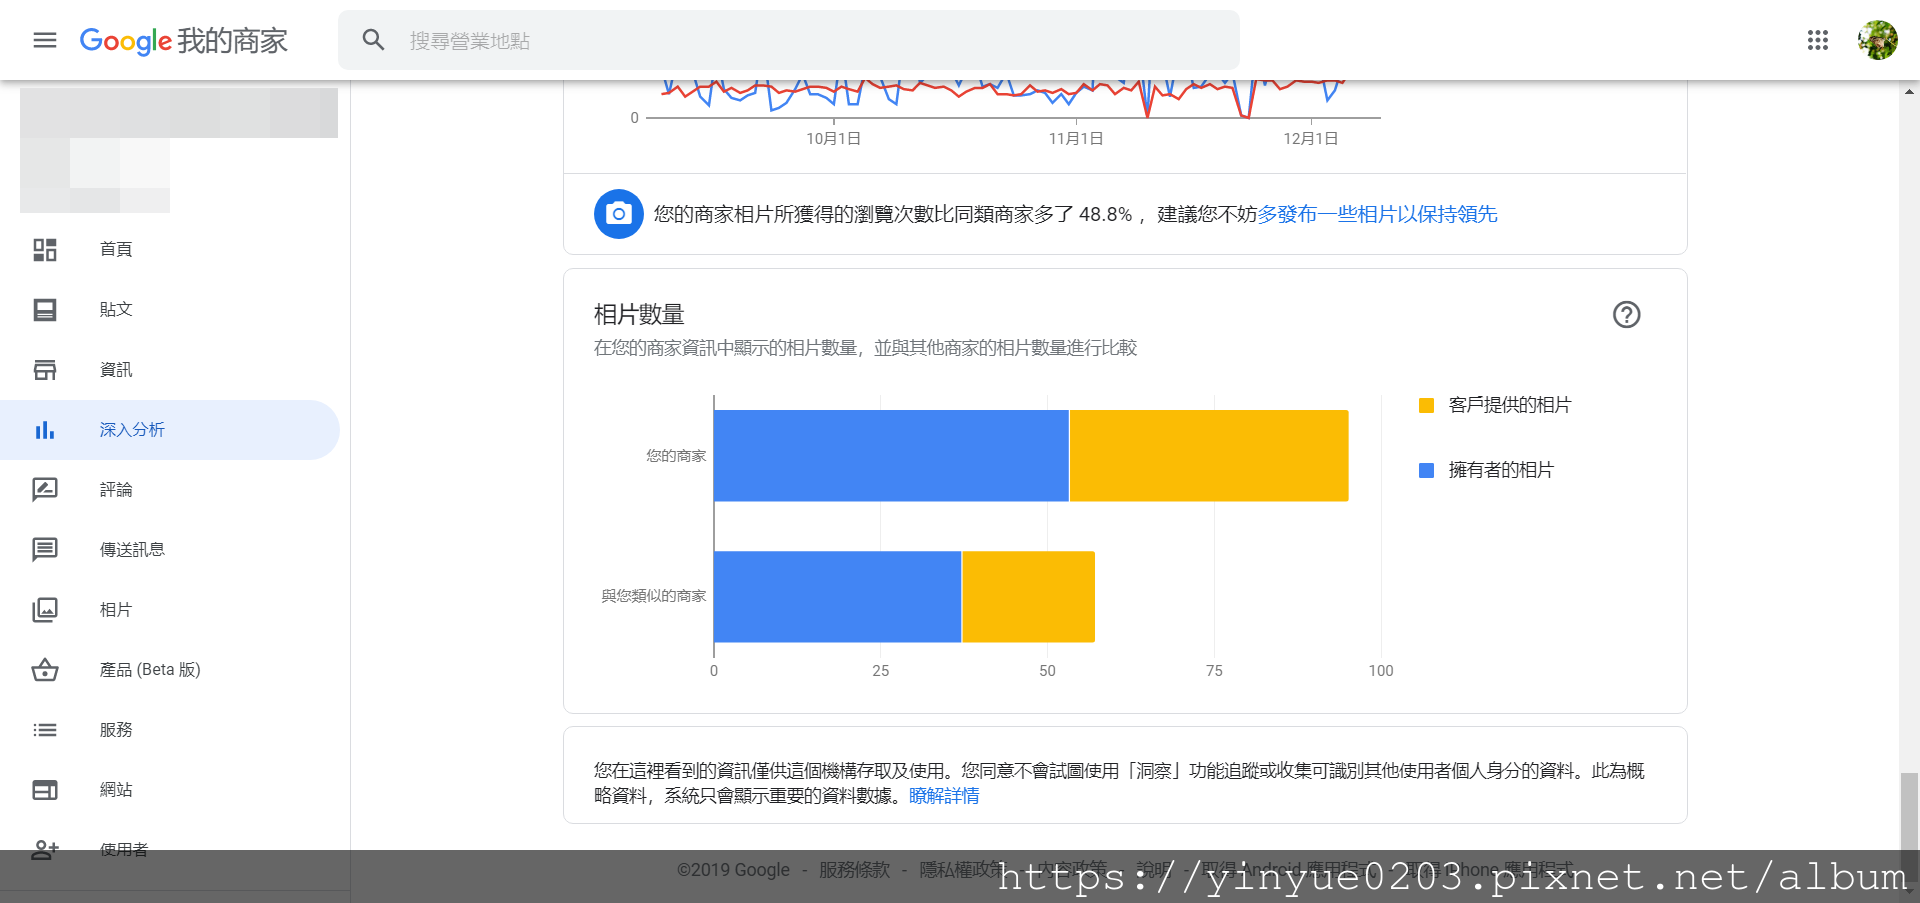The height and width of the screenshot is (903, 1920).
Task: Click the 首頁 dashboard icon
Action: [45, 250]
